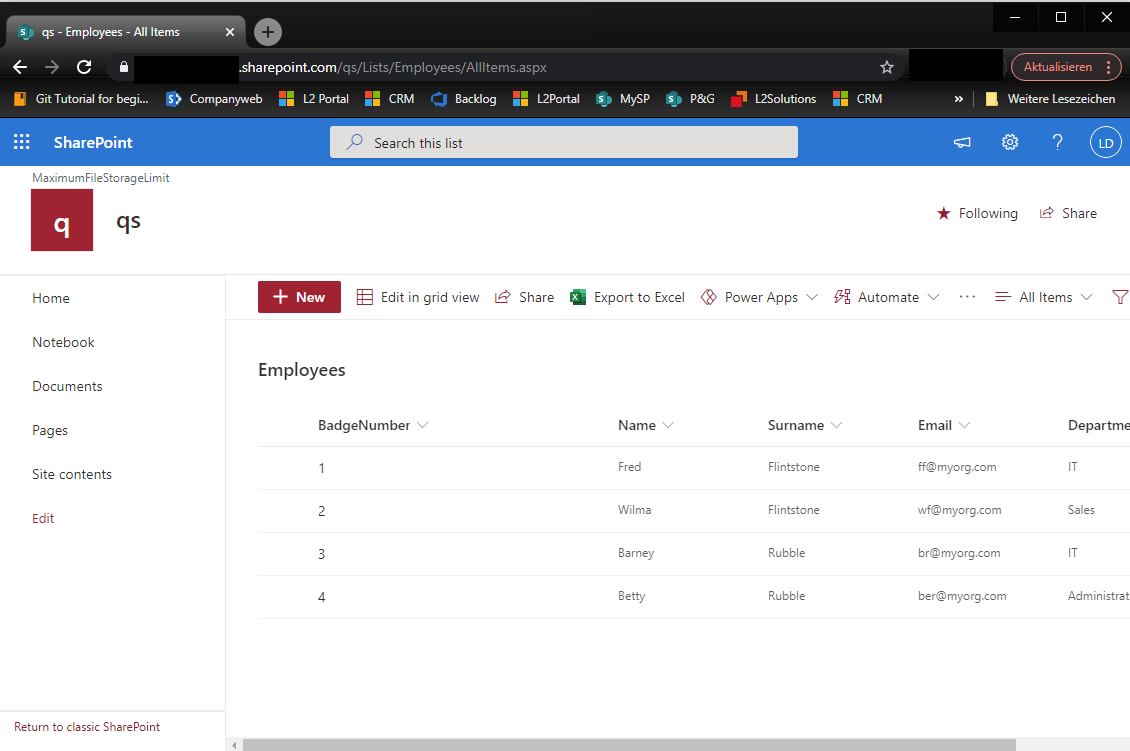
Task: Open the SharePoint app launcher waffle icon
Action: pyautogui.click(x=21, y=142)
